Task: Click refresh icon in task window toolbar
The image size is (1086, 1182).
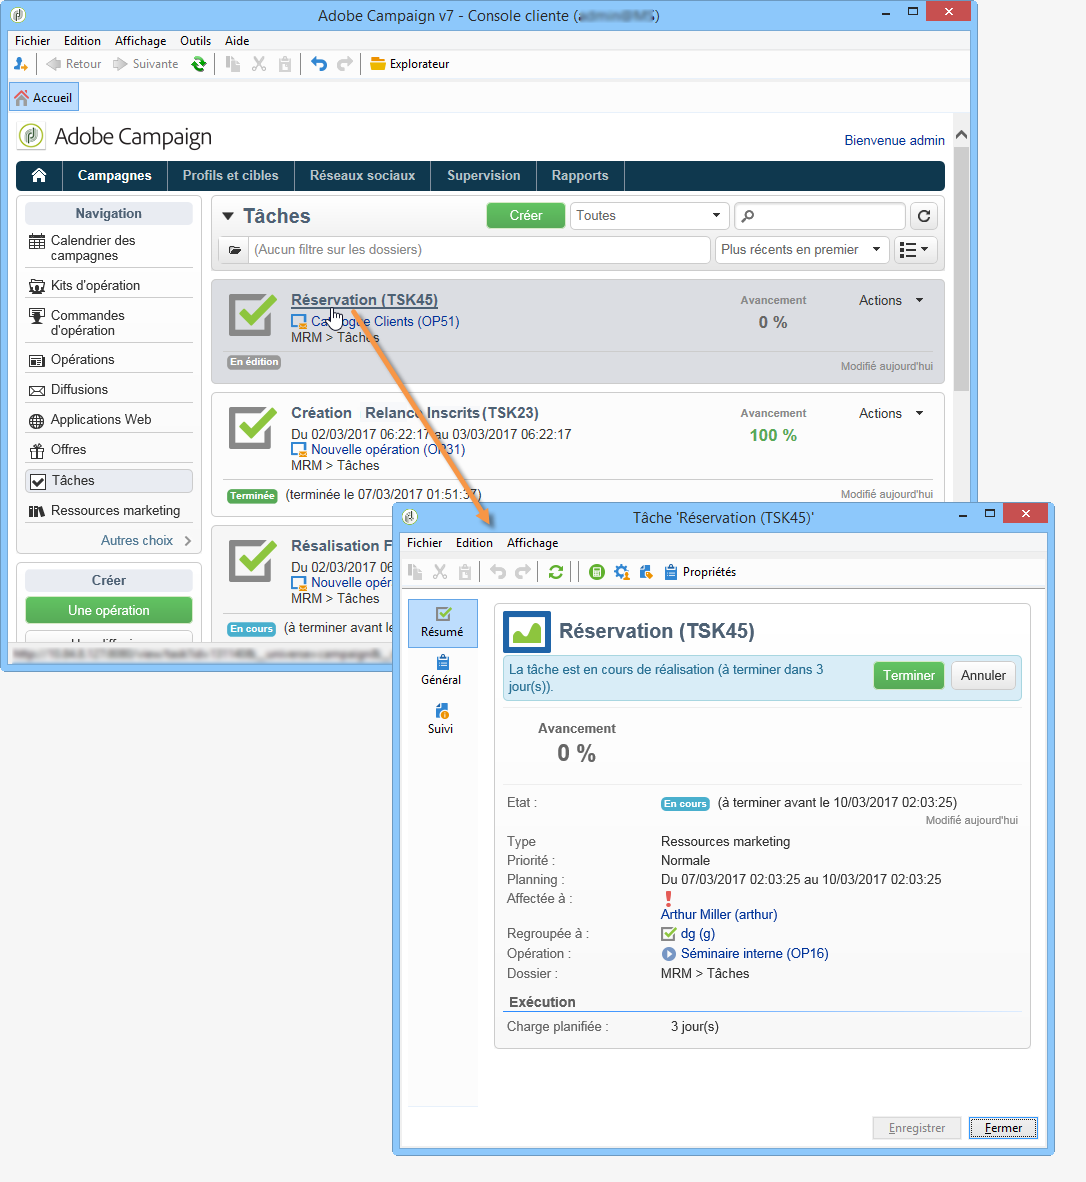Action: 556,572
